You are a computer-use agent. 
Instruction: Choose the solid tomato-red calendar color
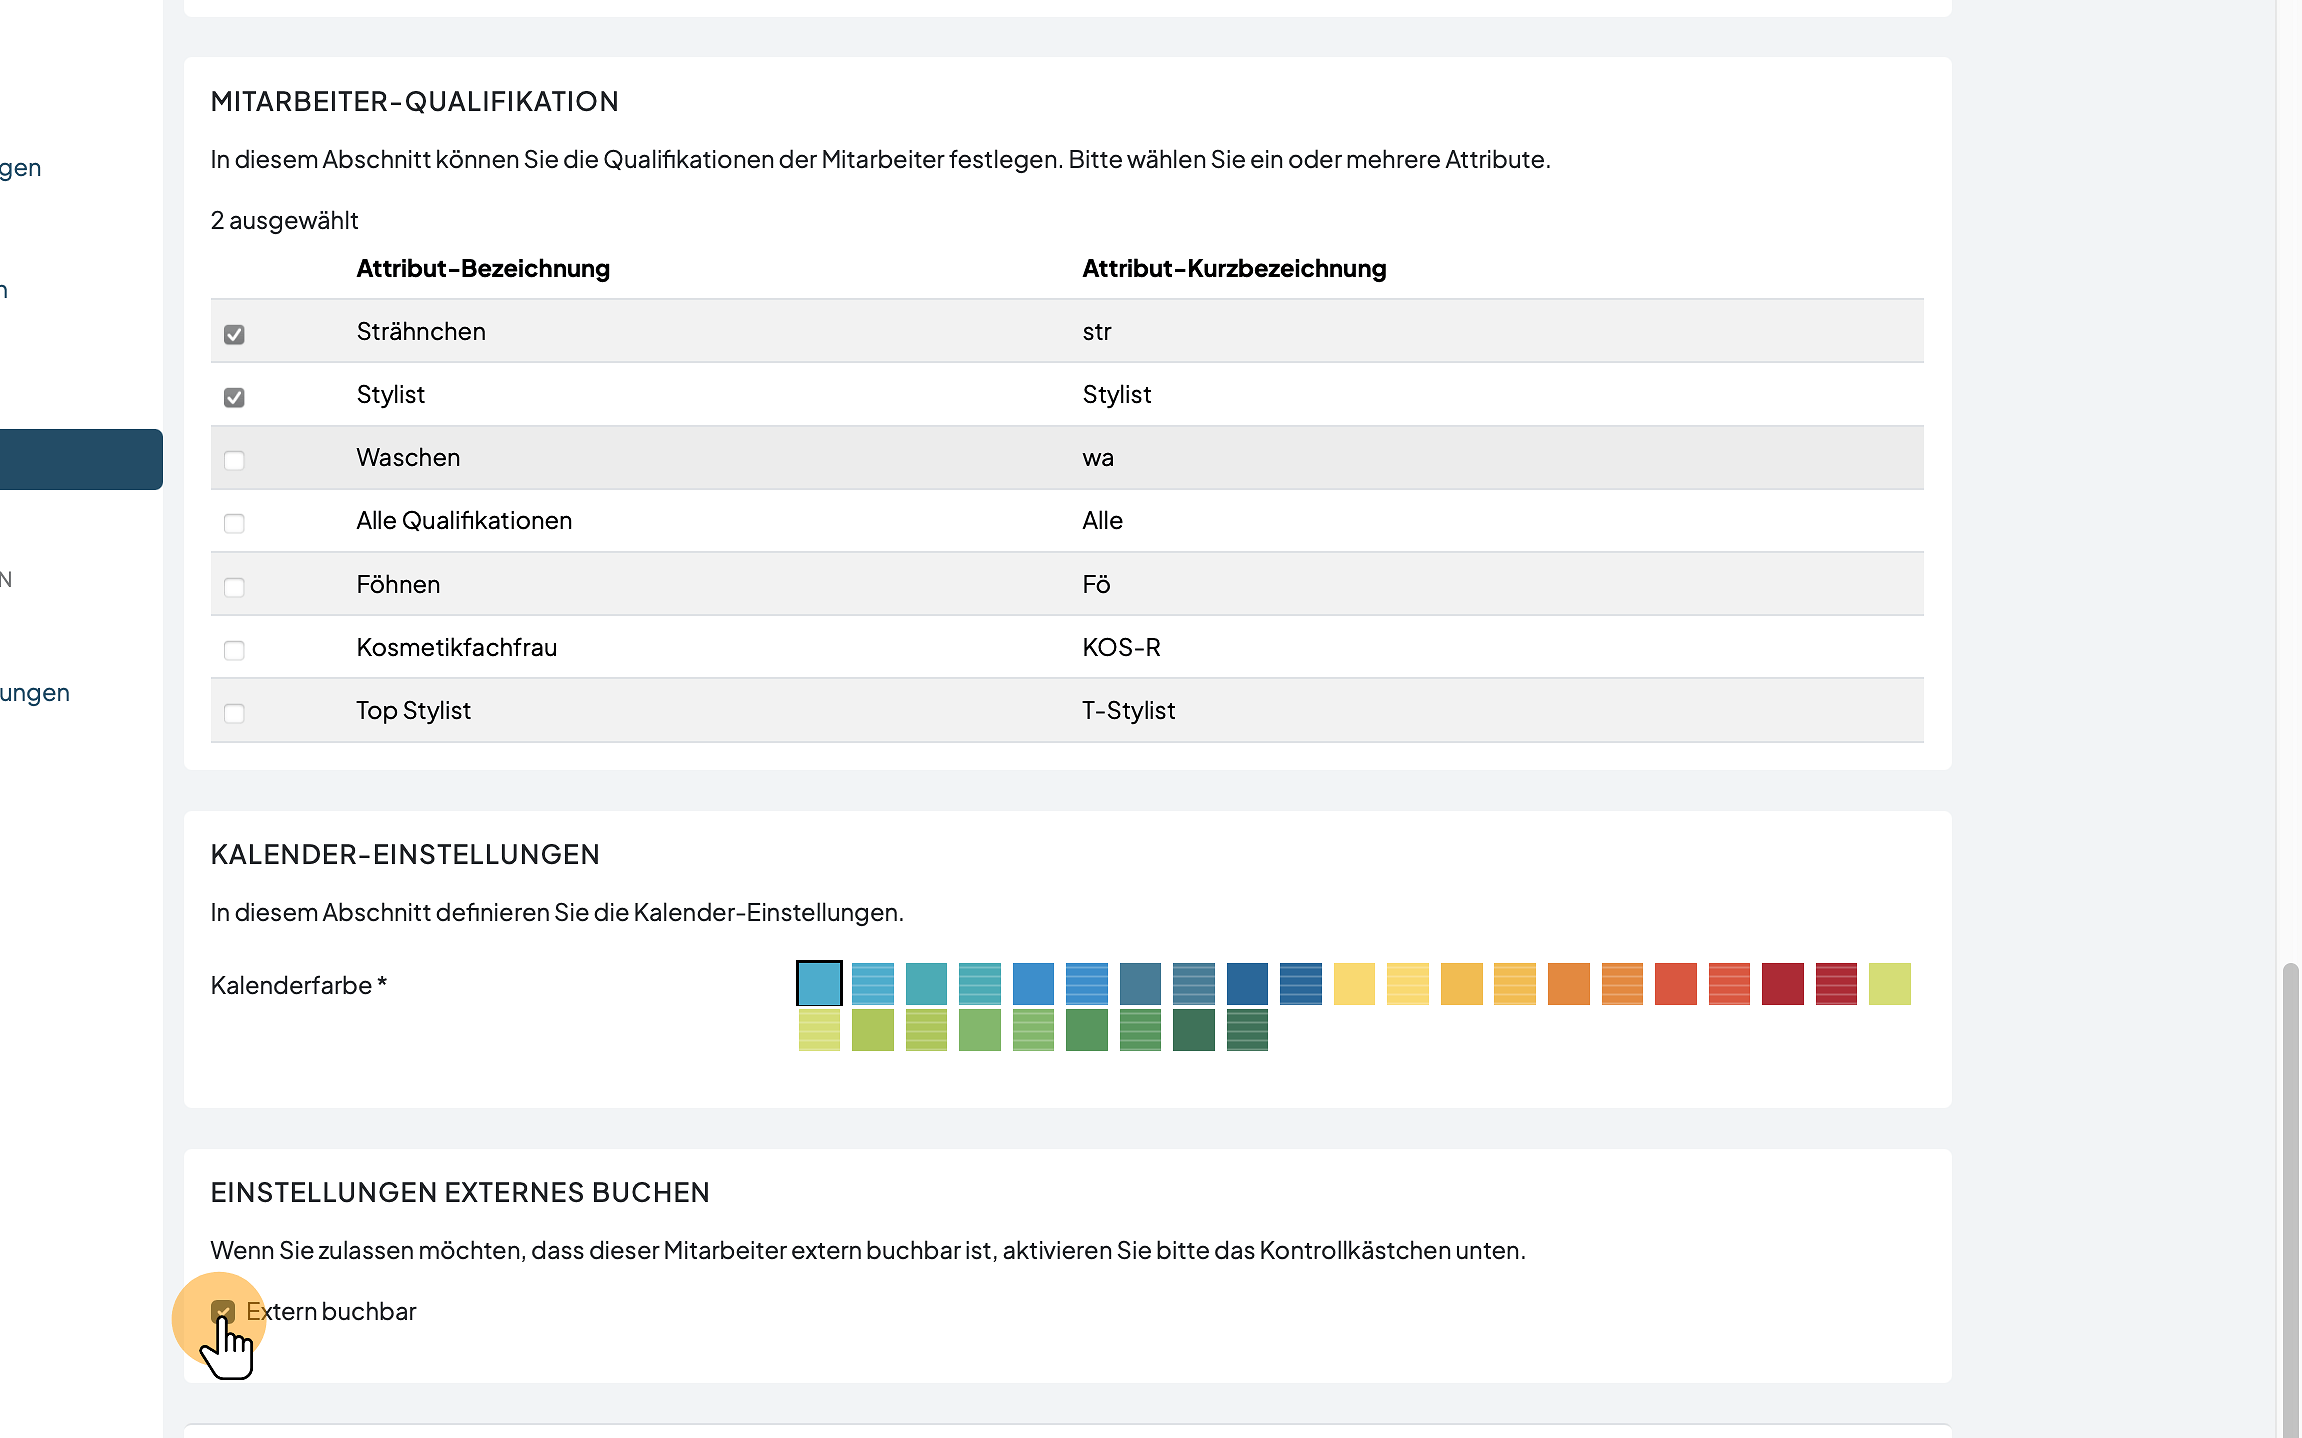[x=1675, y=984]
